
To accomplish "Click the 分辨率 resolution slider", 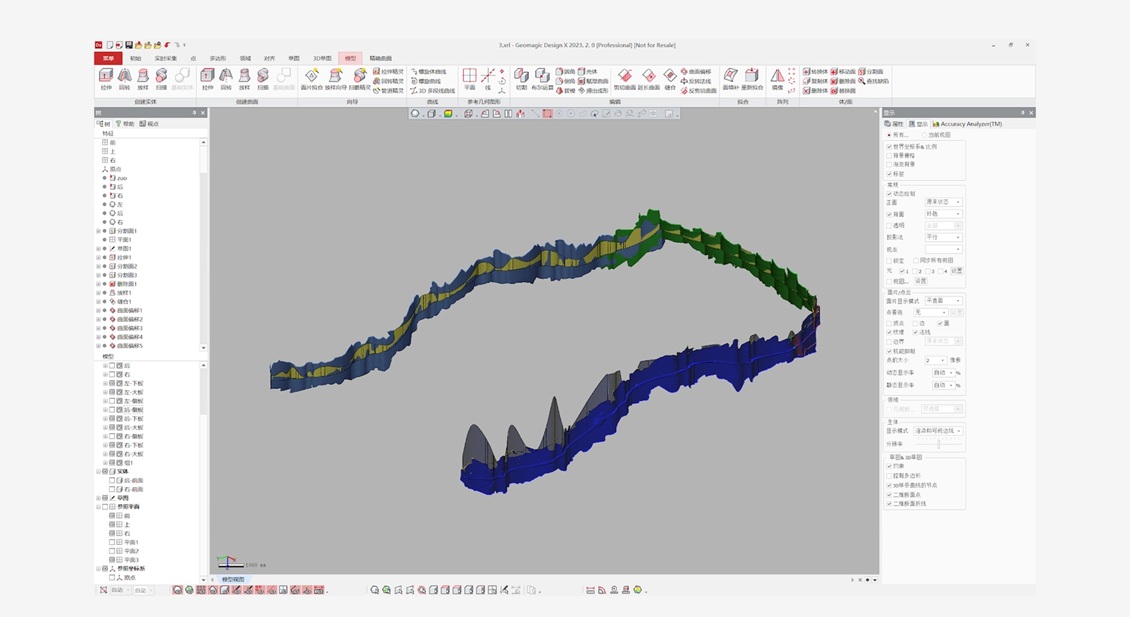I will pos(938,444).
